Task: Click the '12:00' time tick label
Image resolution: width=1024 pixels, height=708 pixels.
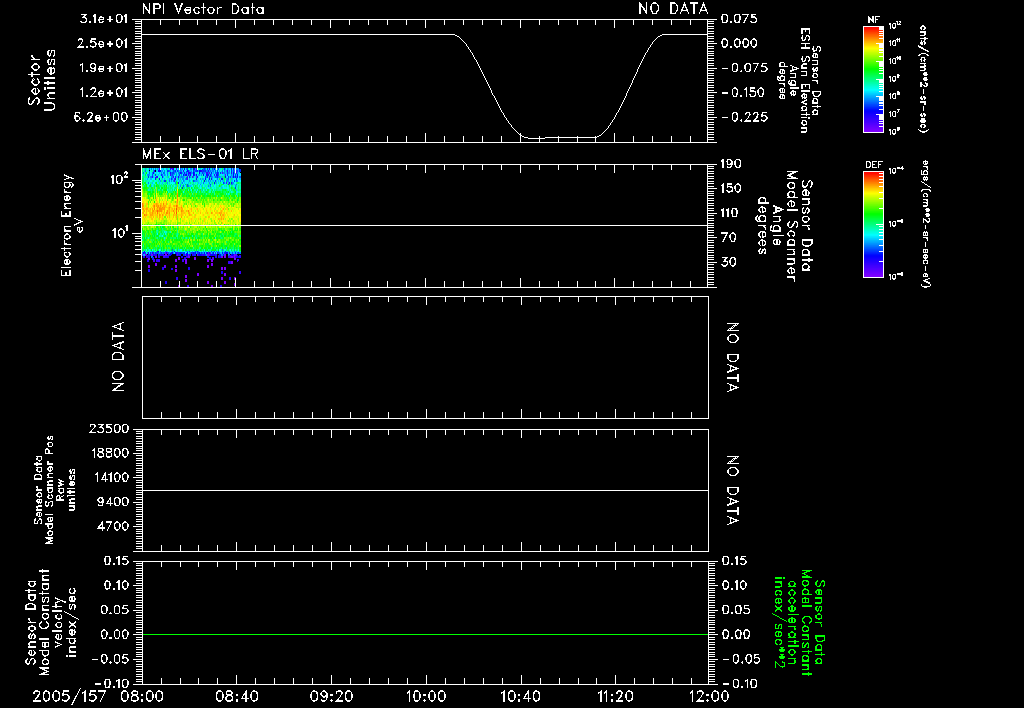Action: point(709,696)
